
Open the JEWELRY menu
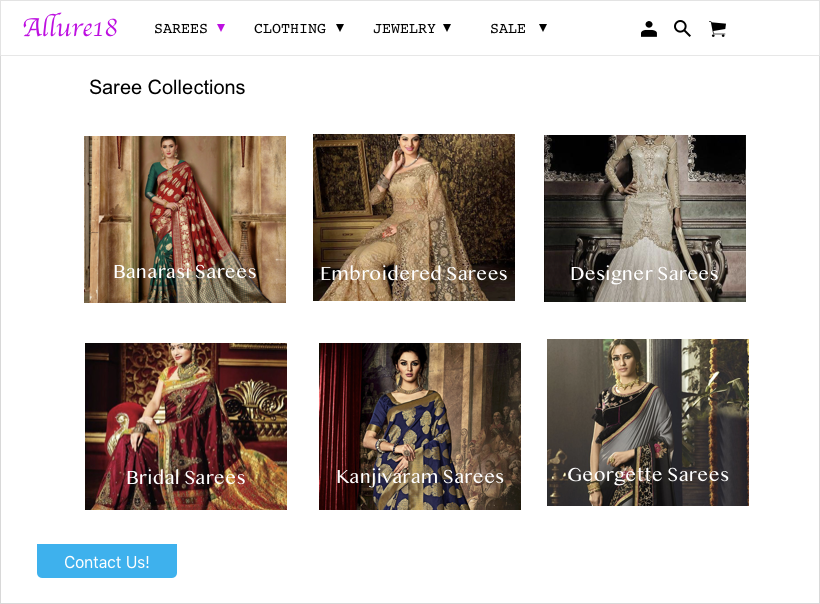click(404, 28)
